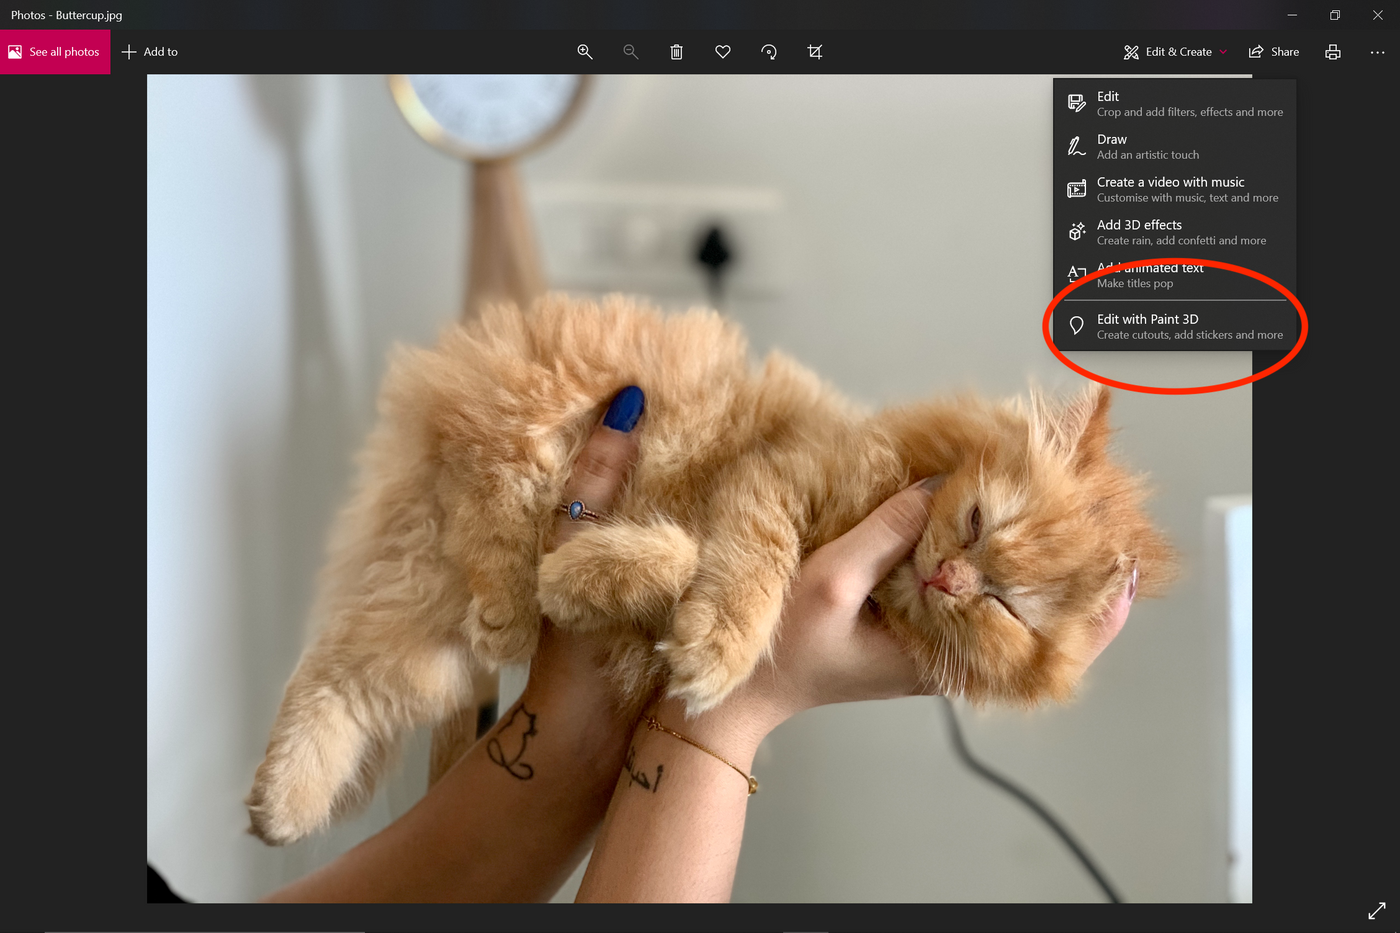Open Edit with Paint 3D
1400x933 pixels.
click(1174, 326)
